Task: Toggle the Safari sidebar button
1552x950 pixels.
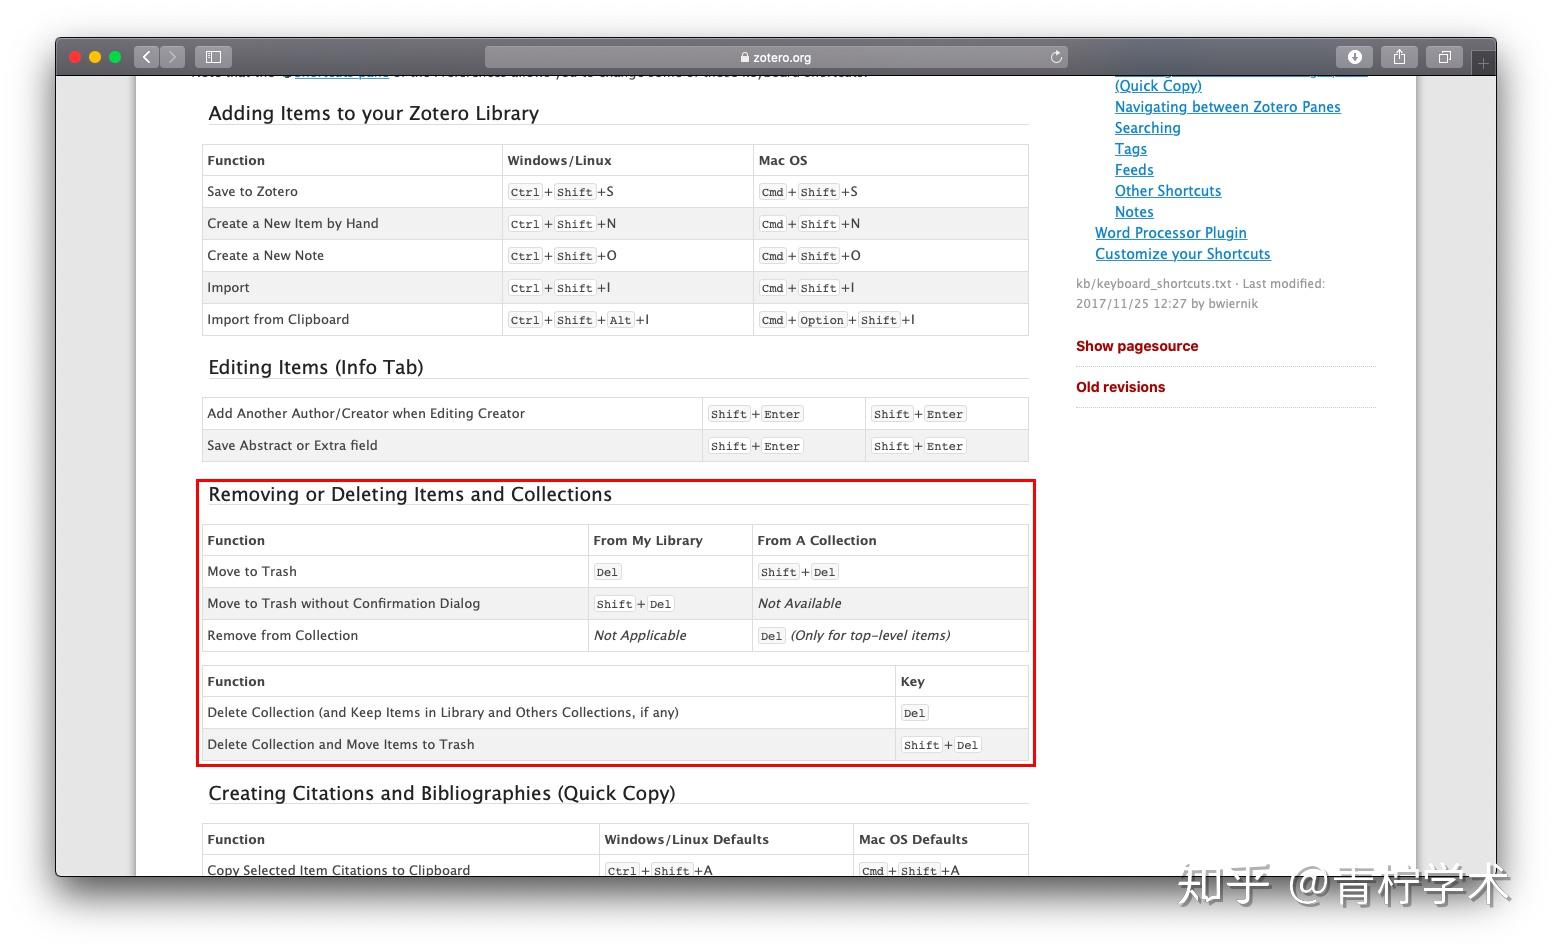Action: pyautogui.click(x=213, y=57)
